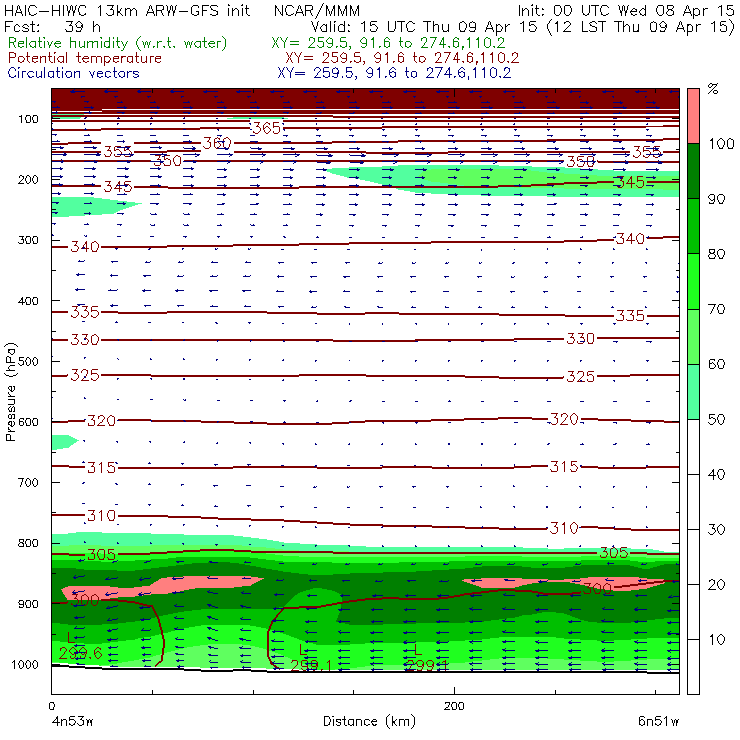Click the '700' pressure axis tick label
This screenshot has height=740, width=740.
(x=28, y=482)
